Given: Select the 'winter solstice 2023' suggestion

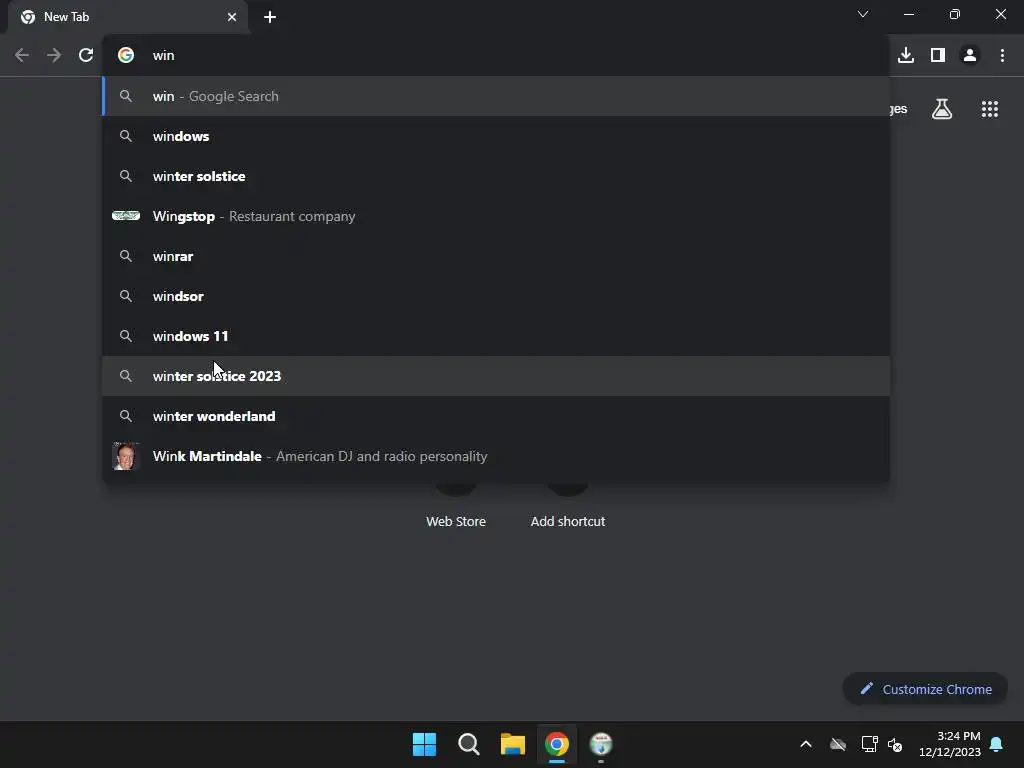Looking at the screenshot, I should (496, 376).
